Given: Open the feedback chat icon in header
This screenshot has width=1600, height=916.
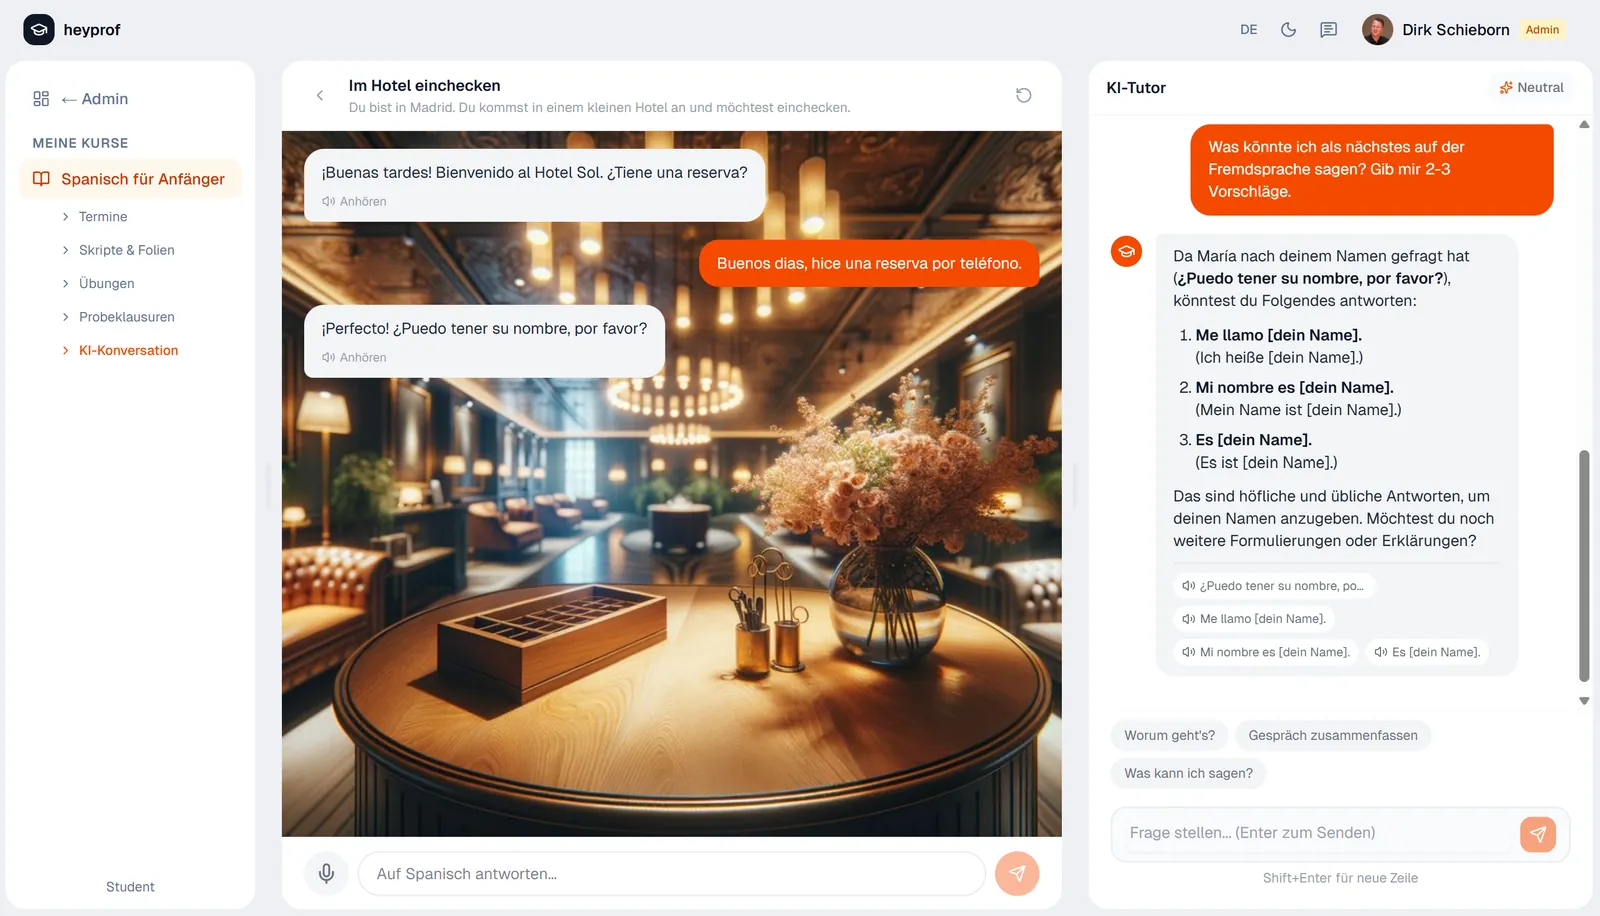Looking at the screenshot, I should pos(1328,30).
